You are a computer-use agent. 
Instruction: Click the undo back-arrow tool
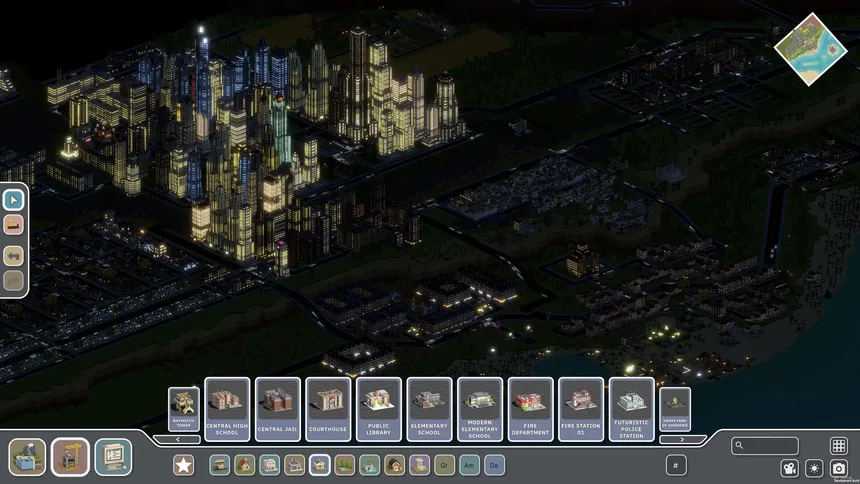14,256
